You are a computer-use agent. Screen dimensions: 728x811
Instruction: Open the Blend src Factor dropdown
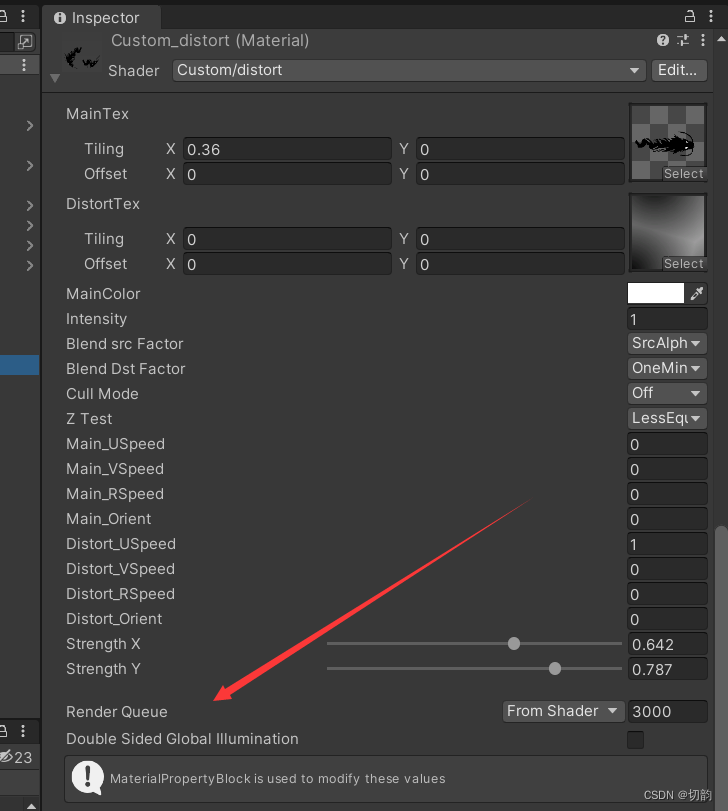pos(667,343)
